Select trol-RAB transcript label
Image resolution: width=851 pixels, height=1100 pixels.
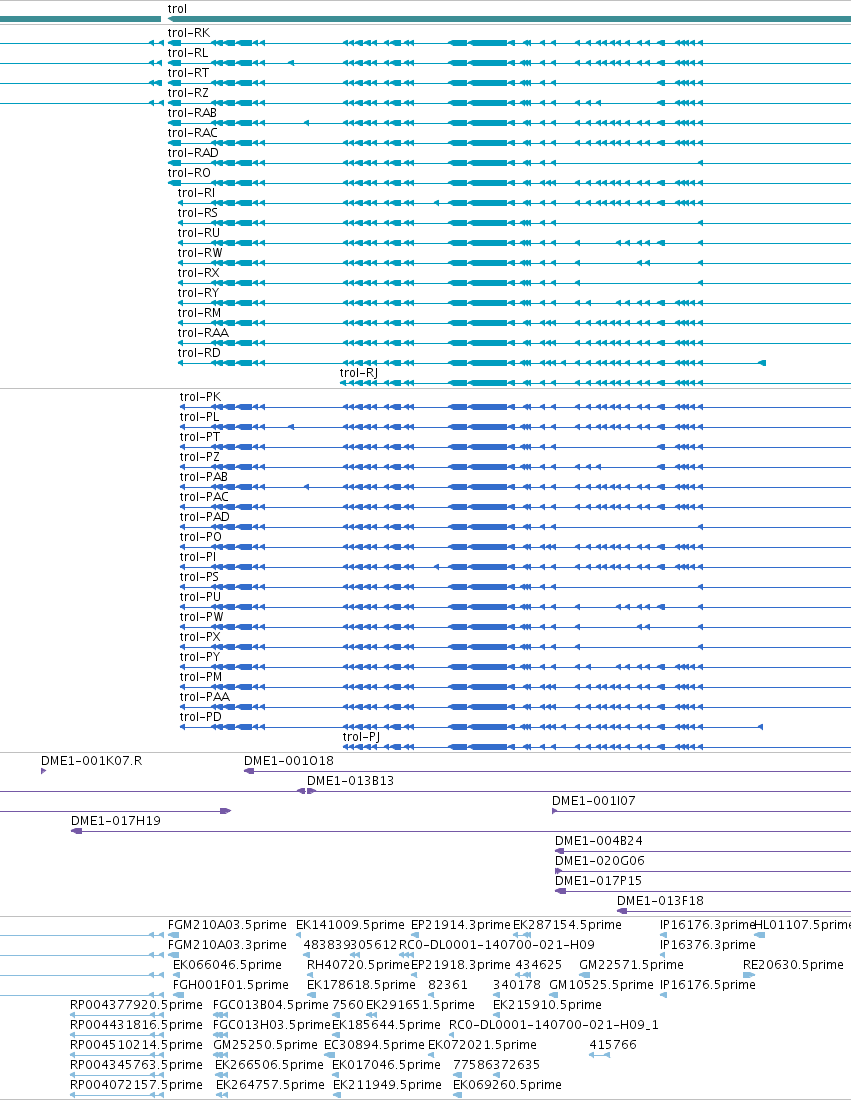pos(192,113)
